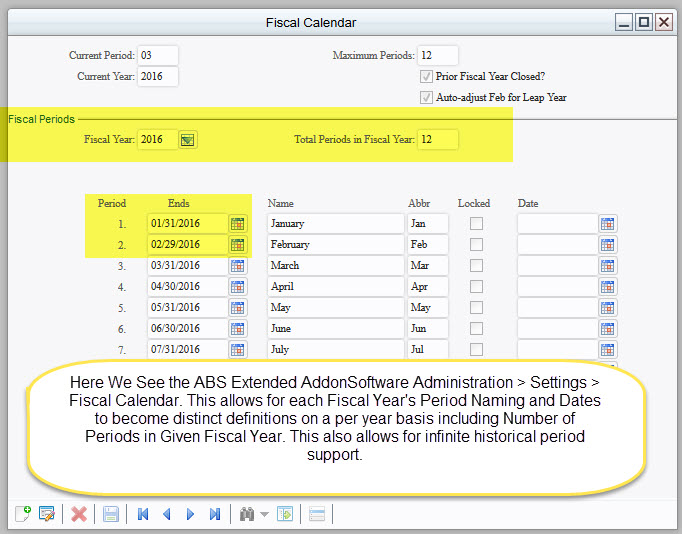
Task: Go to the previous record
Action: [x=166, y=514]
